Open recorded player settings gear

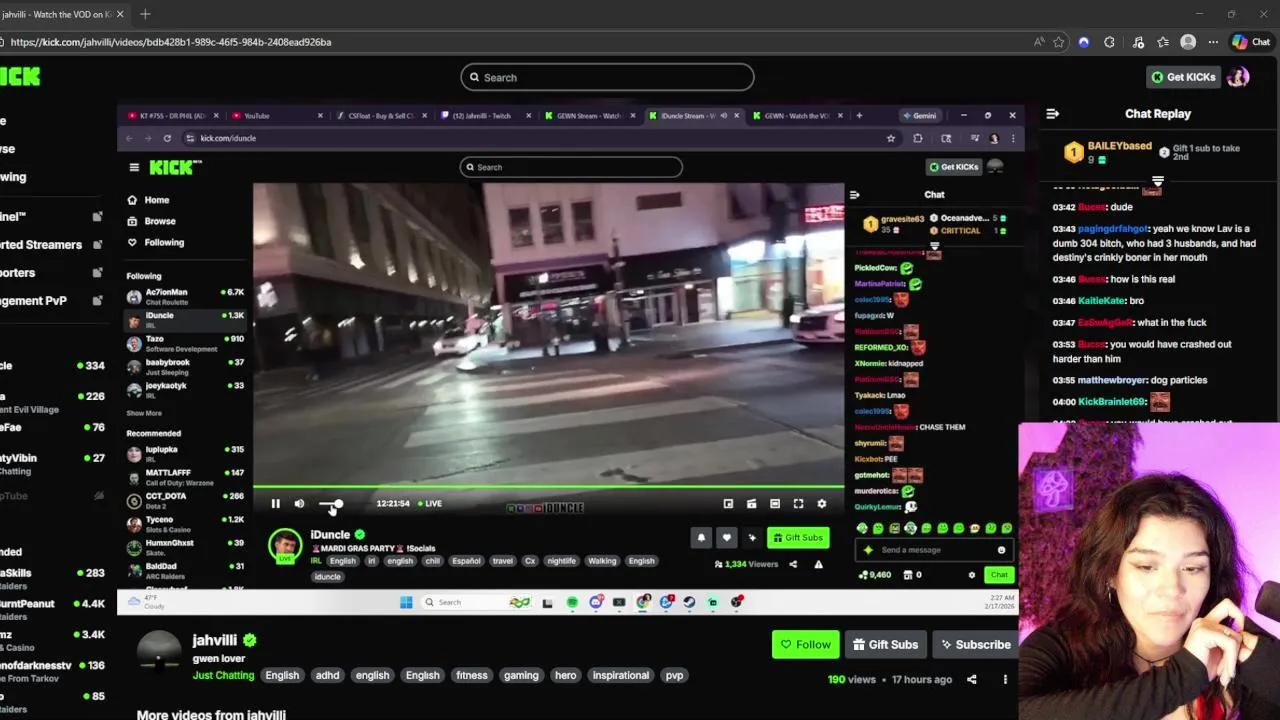click(822, 504)
